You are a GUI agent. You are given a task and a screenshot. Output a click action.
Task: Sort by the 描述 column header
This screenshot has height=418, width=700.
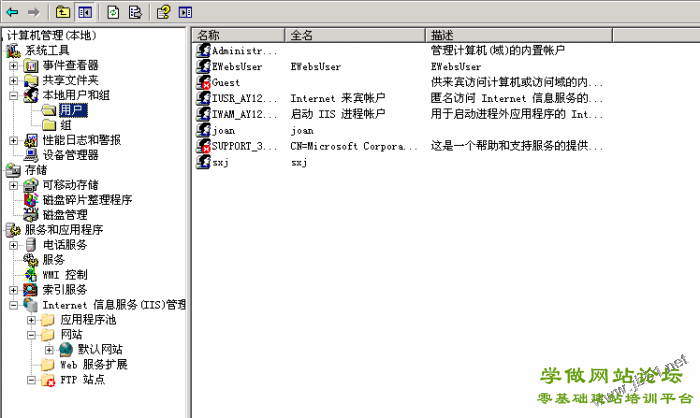tap(519, 35)
